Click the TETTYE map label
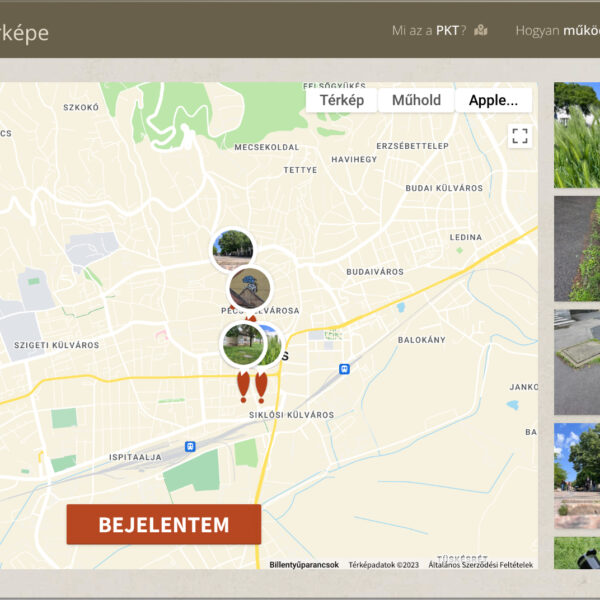 [x=300, y=170]
